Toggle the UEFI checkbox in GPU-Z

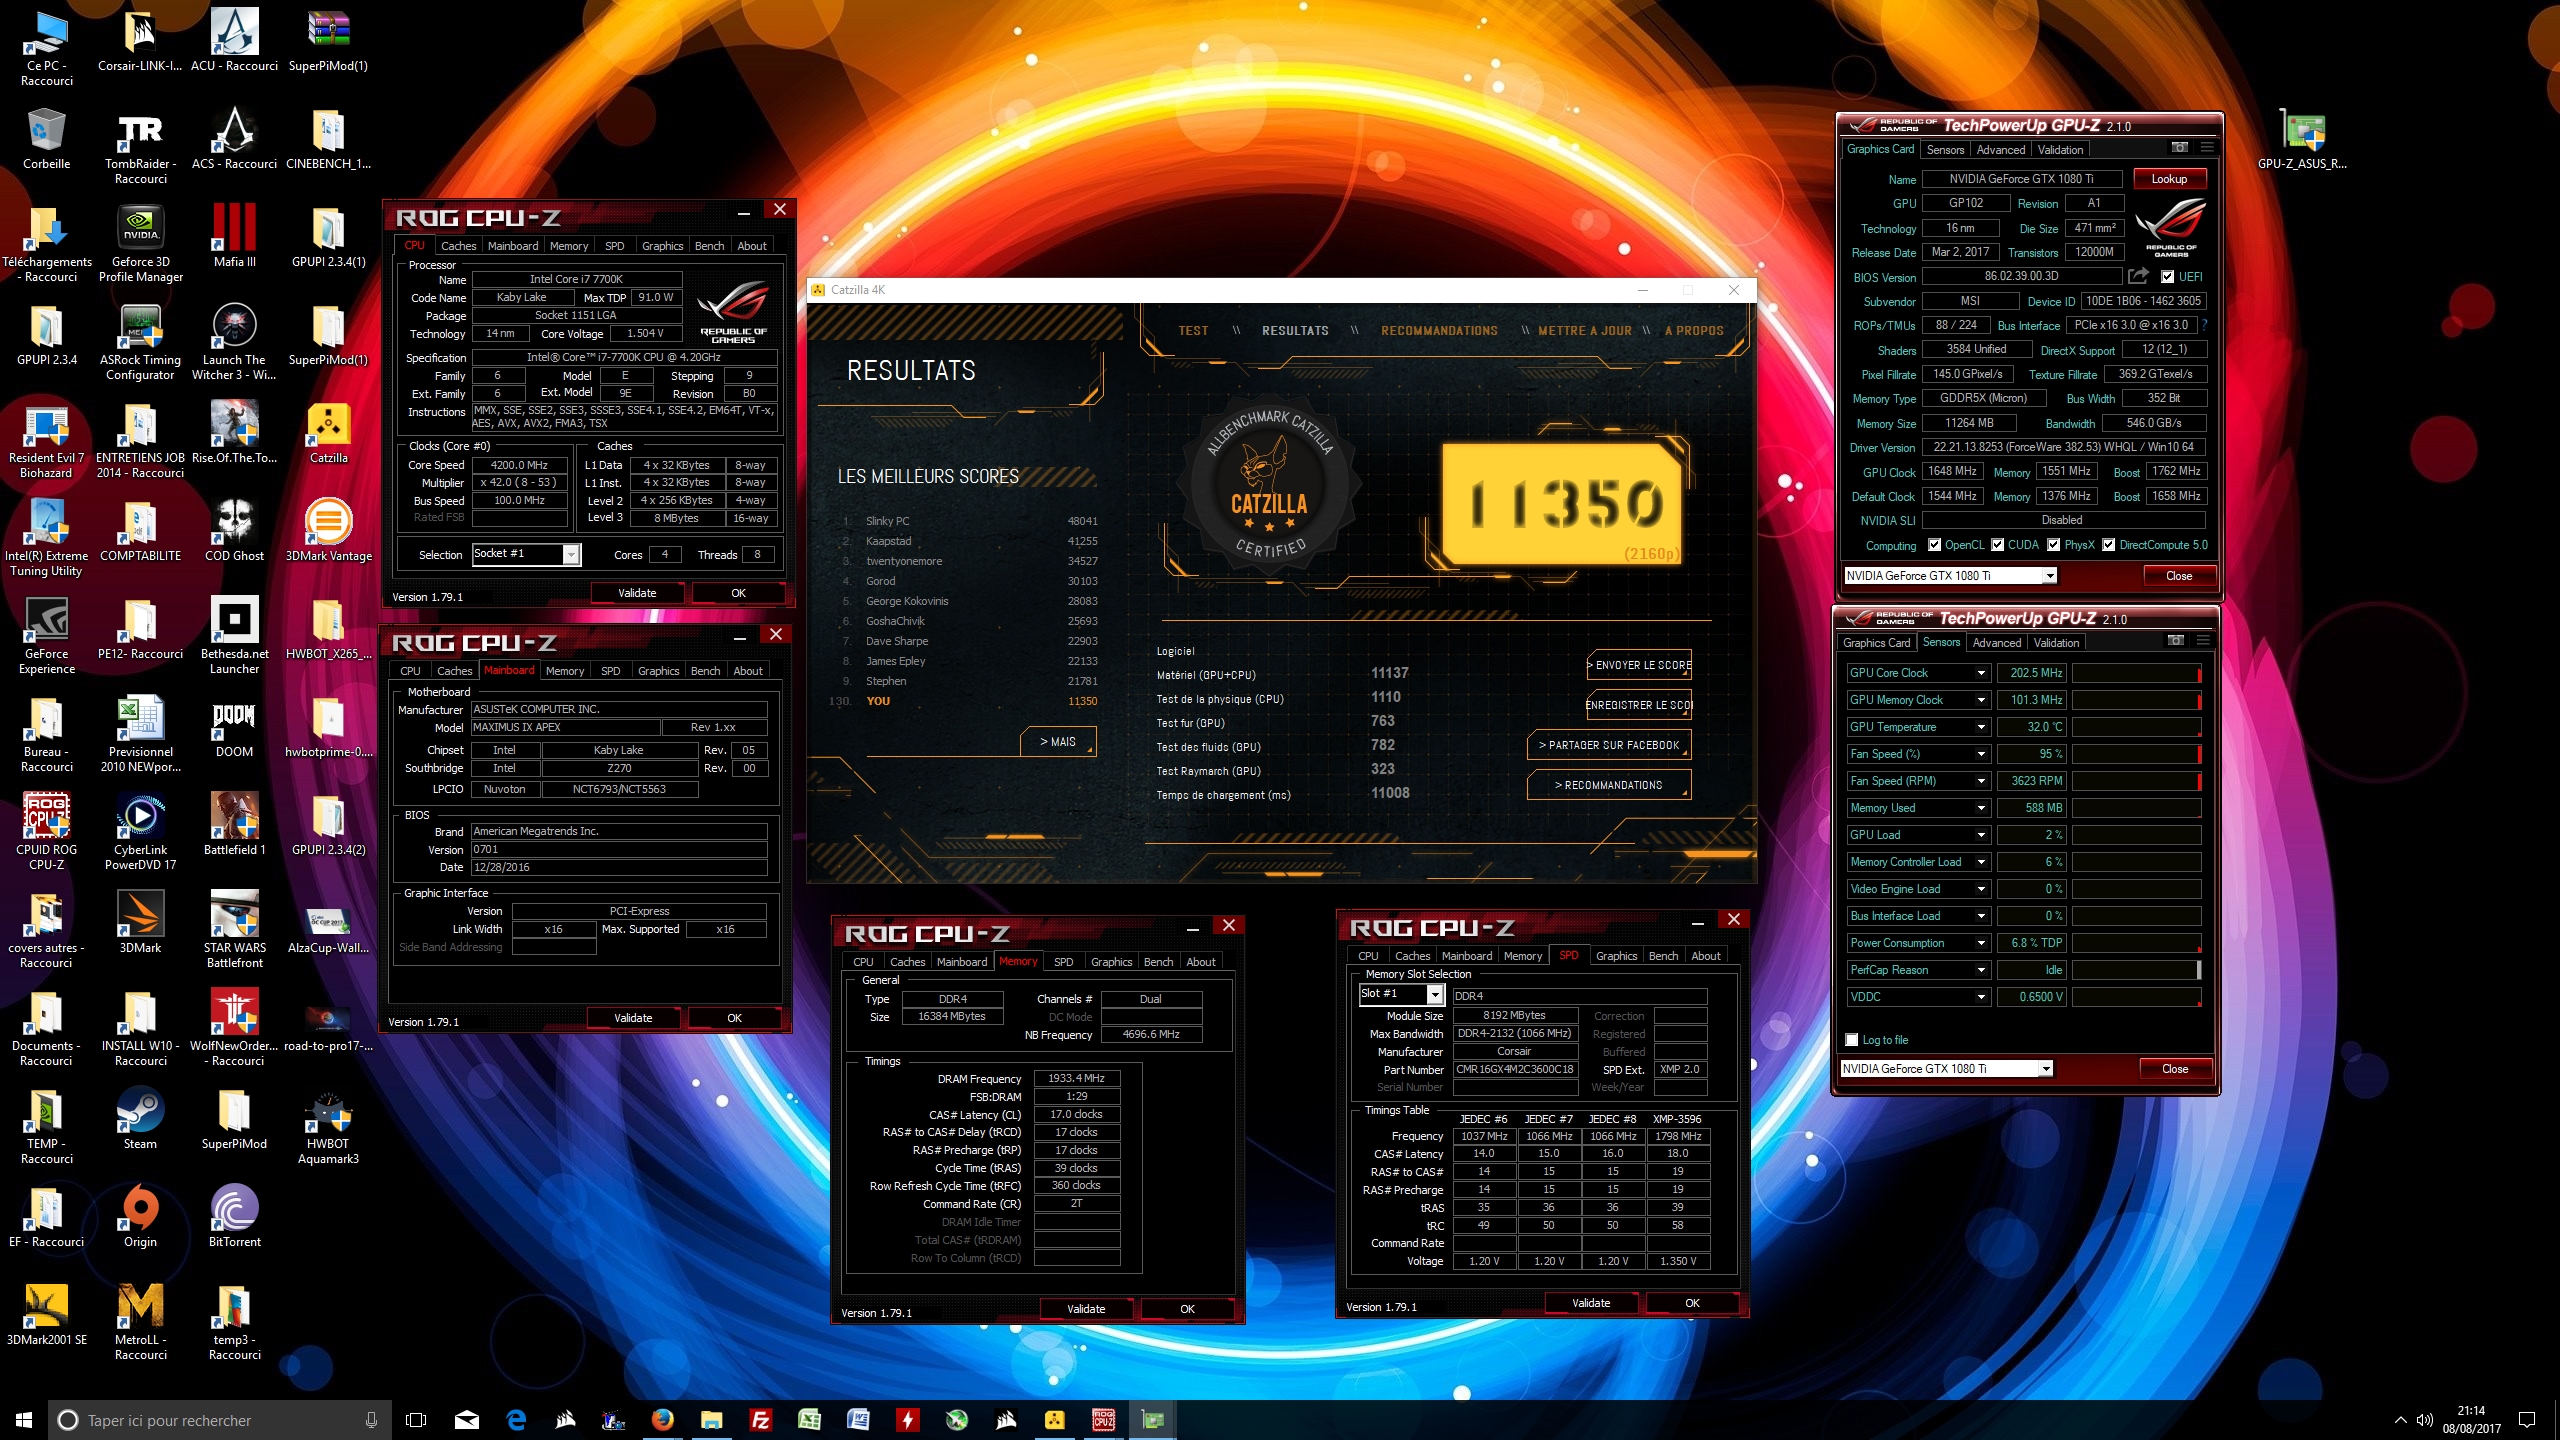click(2167, 277)
